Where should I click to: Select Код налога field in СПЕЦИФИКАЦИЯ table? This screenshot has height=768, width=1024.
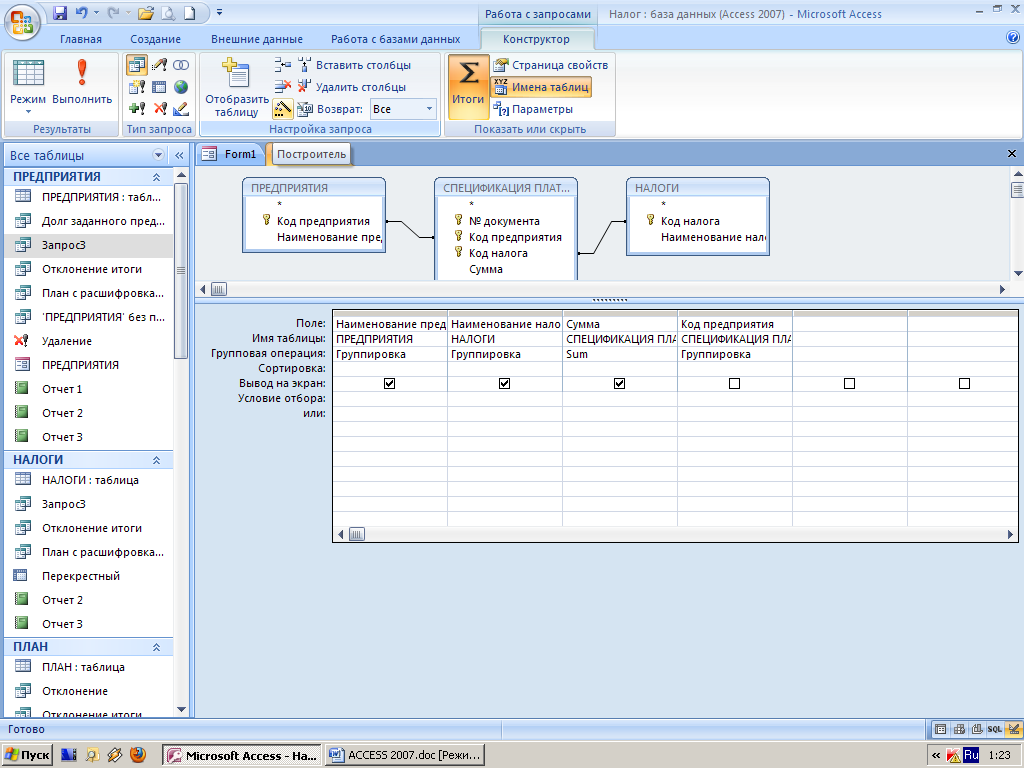tap(498, 253)
